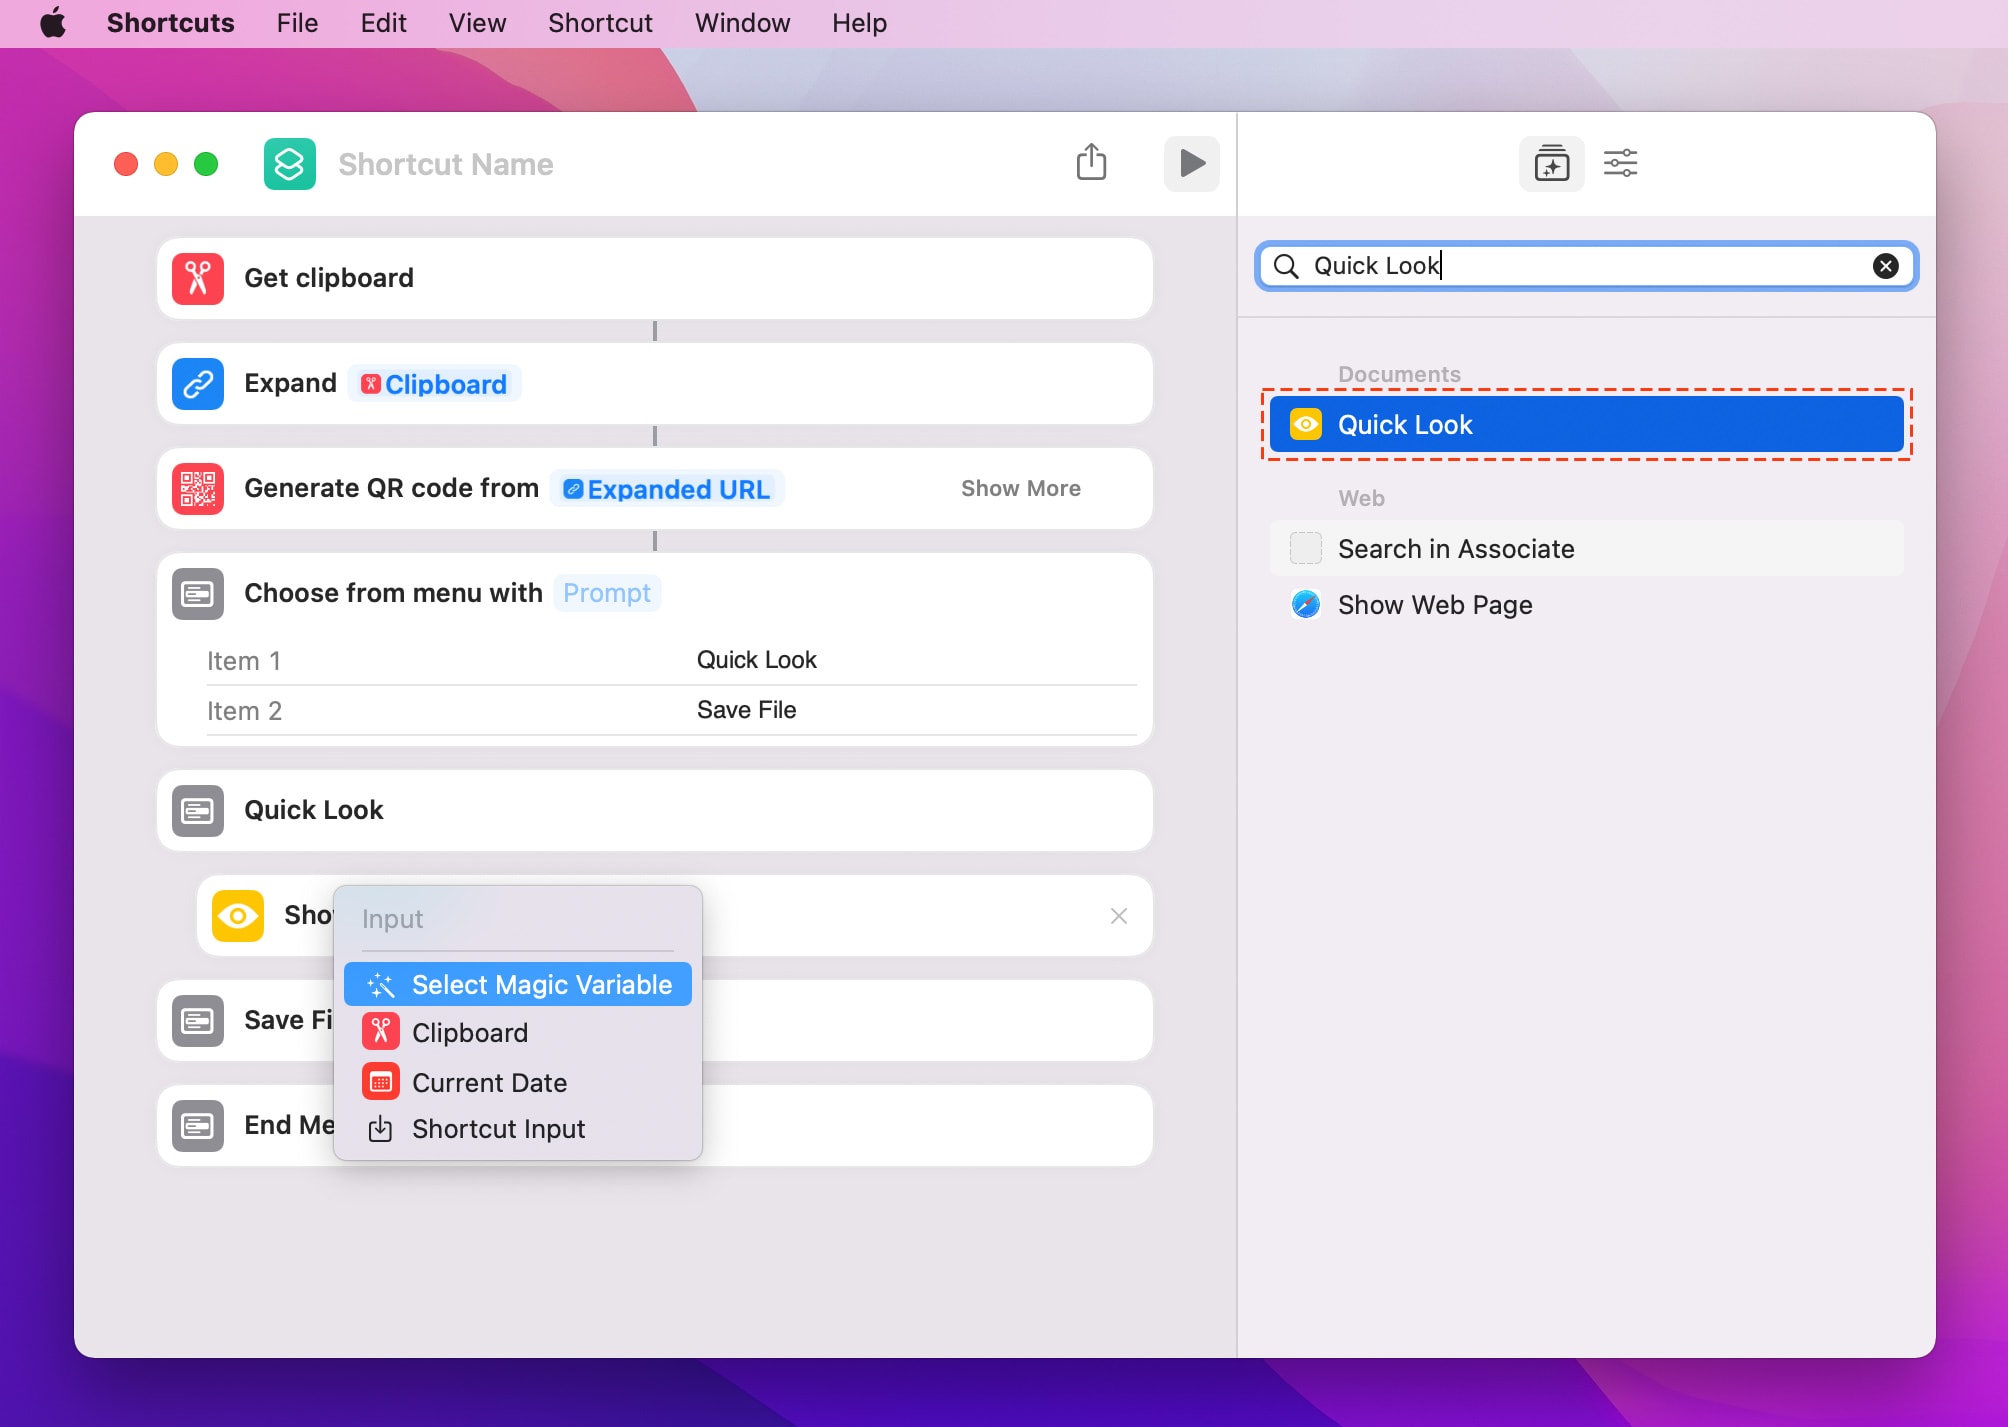The width and height of the screenshot is (2008, 1427).
Task: Click the QR code action icon
Action: click(198, 488)
